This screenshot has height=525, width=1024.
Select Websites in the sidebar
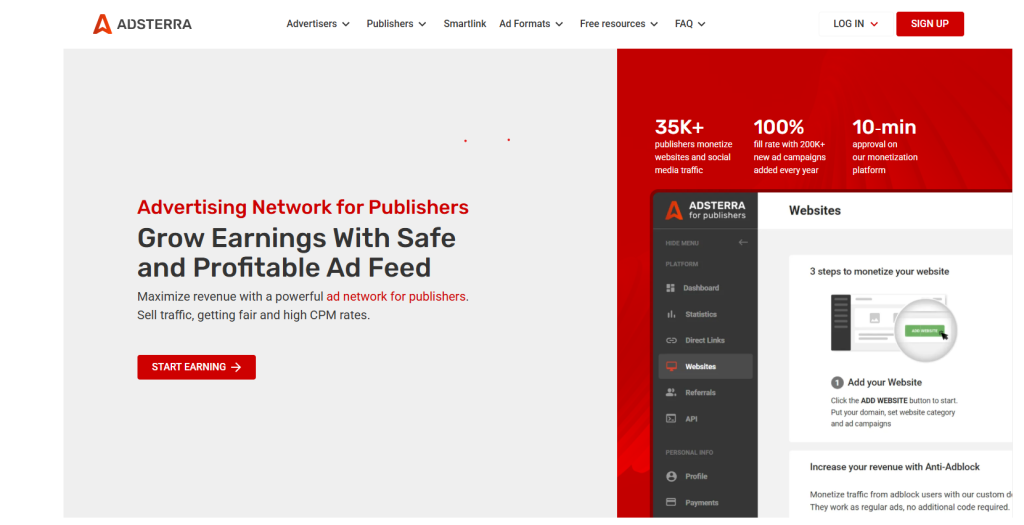pyautogui.click(x=705, y=366)
